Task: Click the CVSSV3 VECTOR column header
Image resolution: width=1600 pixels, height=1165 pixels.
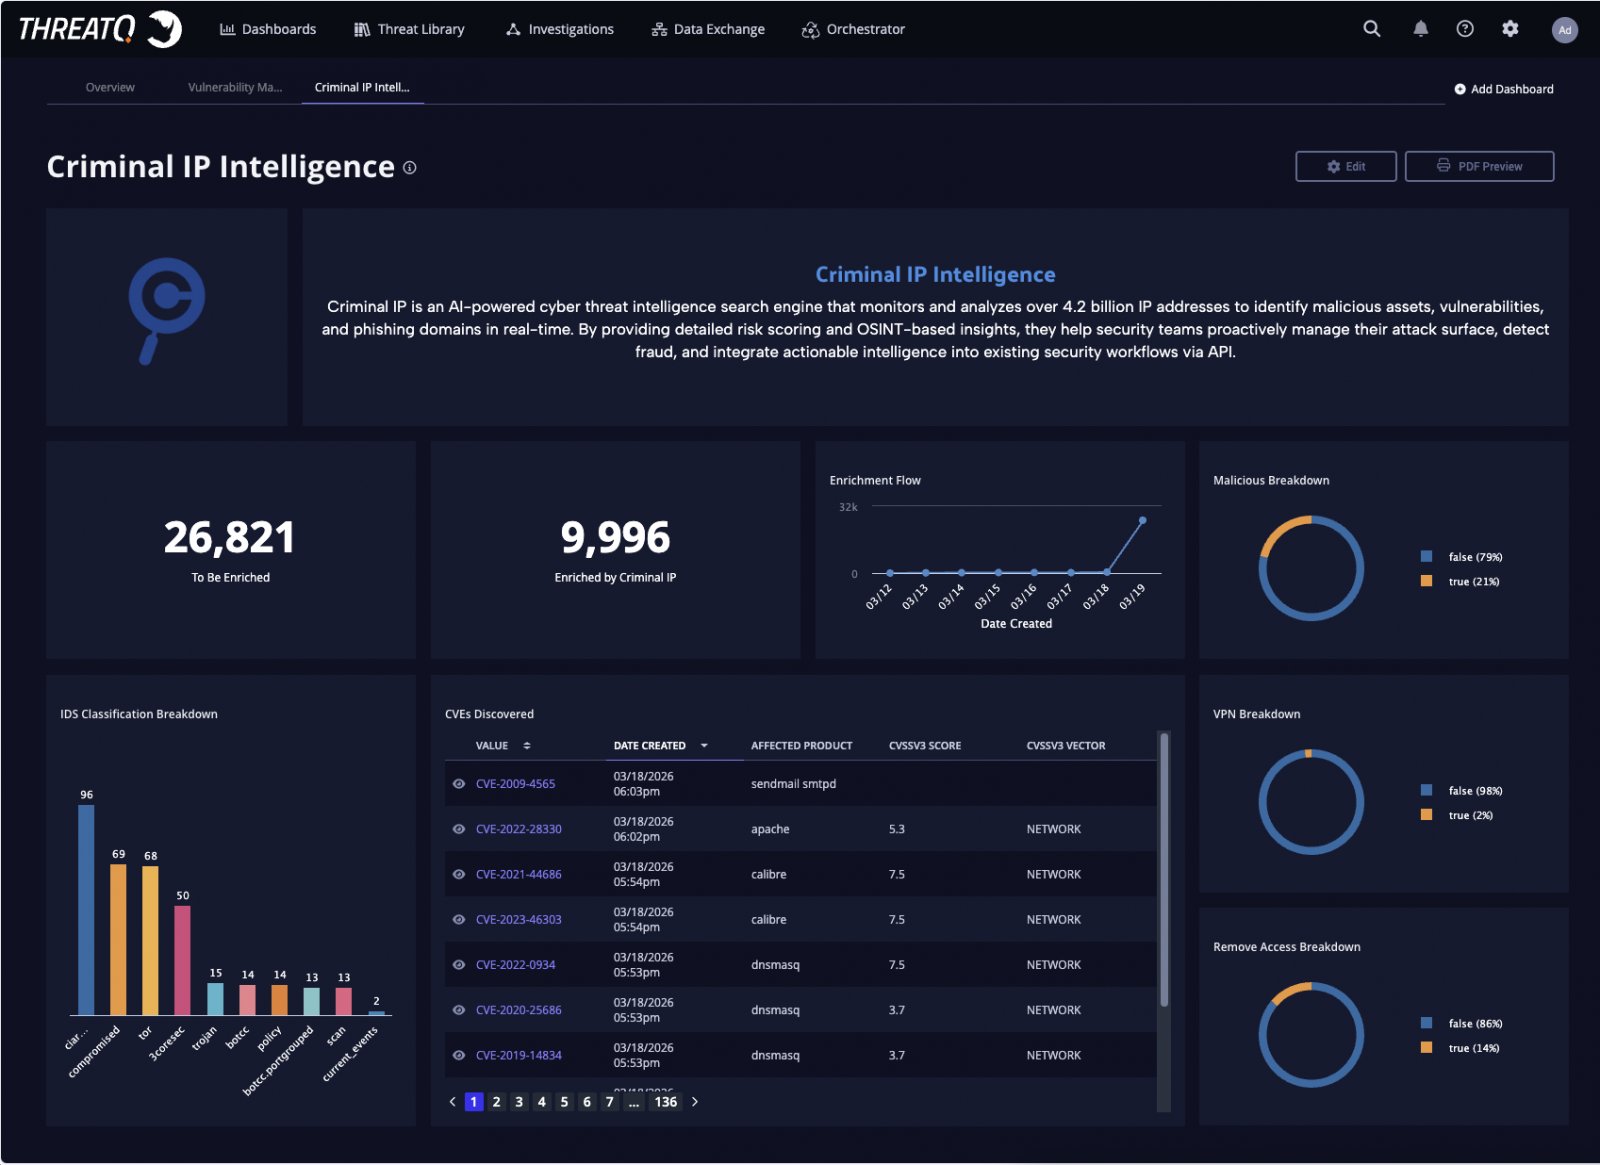Action: tap(1066, 746)
